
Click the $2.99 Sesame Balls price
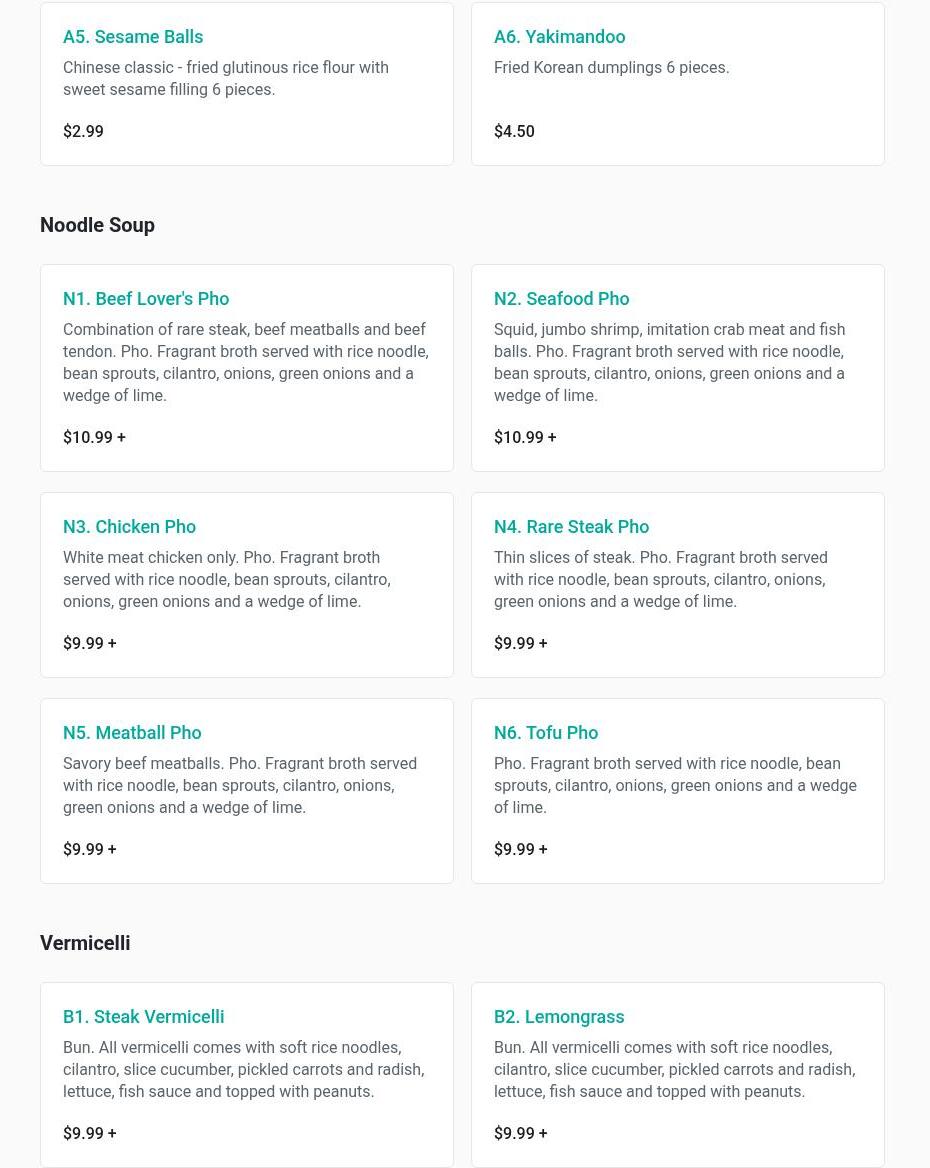pos(83,132)
